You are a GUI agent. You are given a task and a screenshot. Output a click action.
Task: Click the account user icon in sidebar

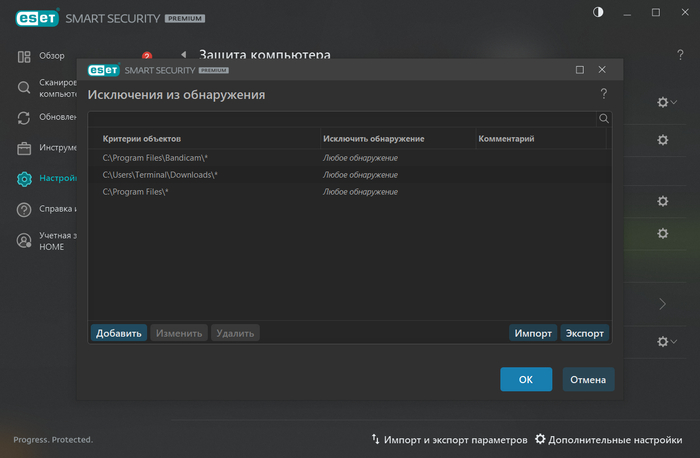click(x=24, y=240)
